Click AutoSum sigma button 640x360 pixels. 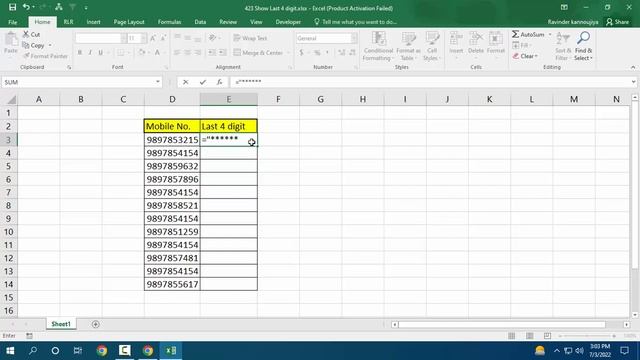pos(529,34)
